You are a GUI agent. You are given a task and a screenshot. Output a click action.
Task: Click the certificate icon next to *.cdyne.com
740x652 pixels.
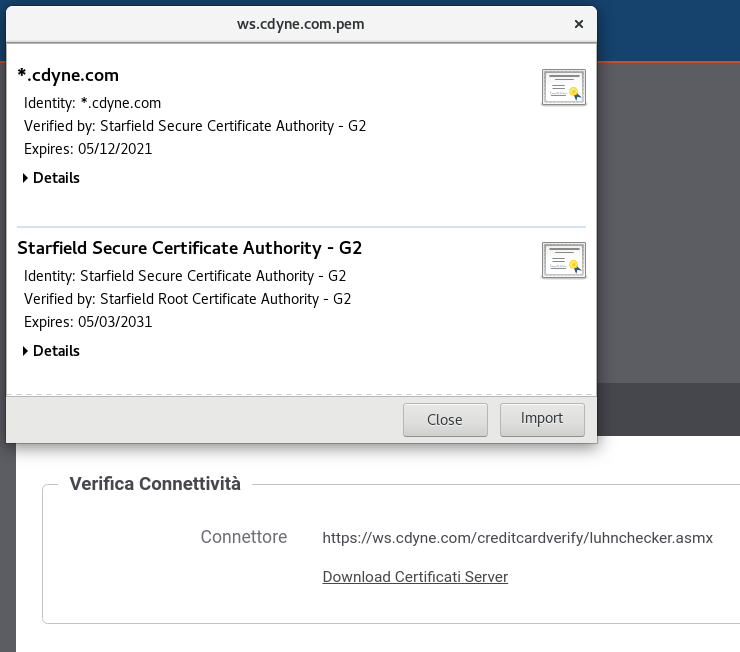tap(563, 87)
